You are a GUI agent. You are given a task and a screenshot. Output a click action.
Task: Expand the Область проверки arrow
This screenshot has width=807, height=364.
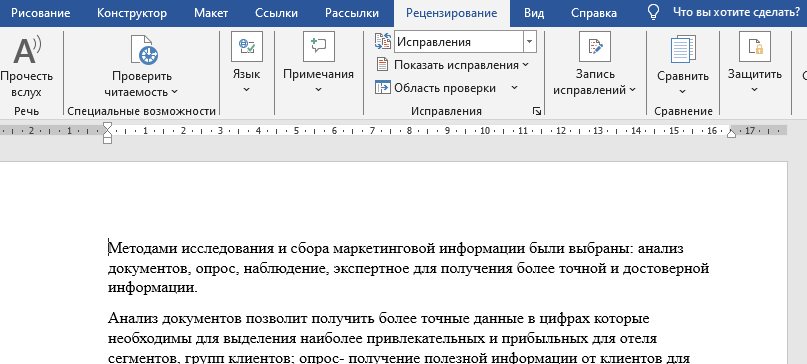(x=514, y=88)
